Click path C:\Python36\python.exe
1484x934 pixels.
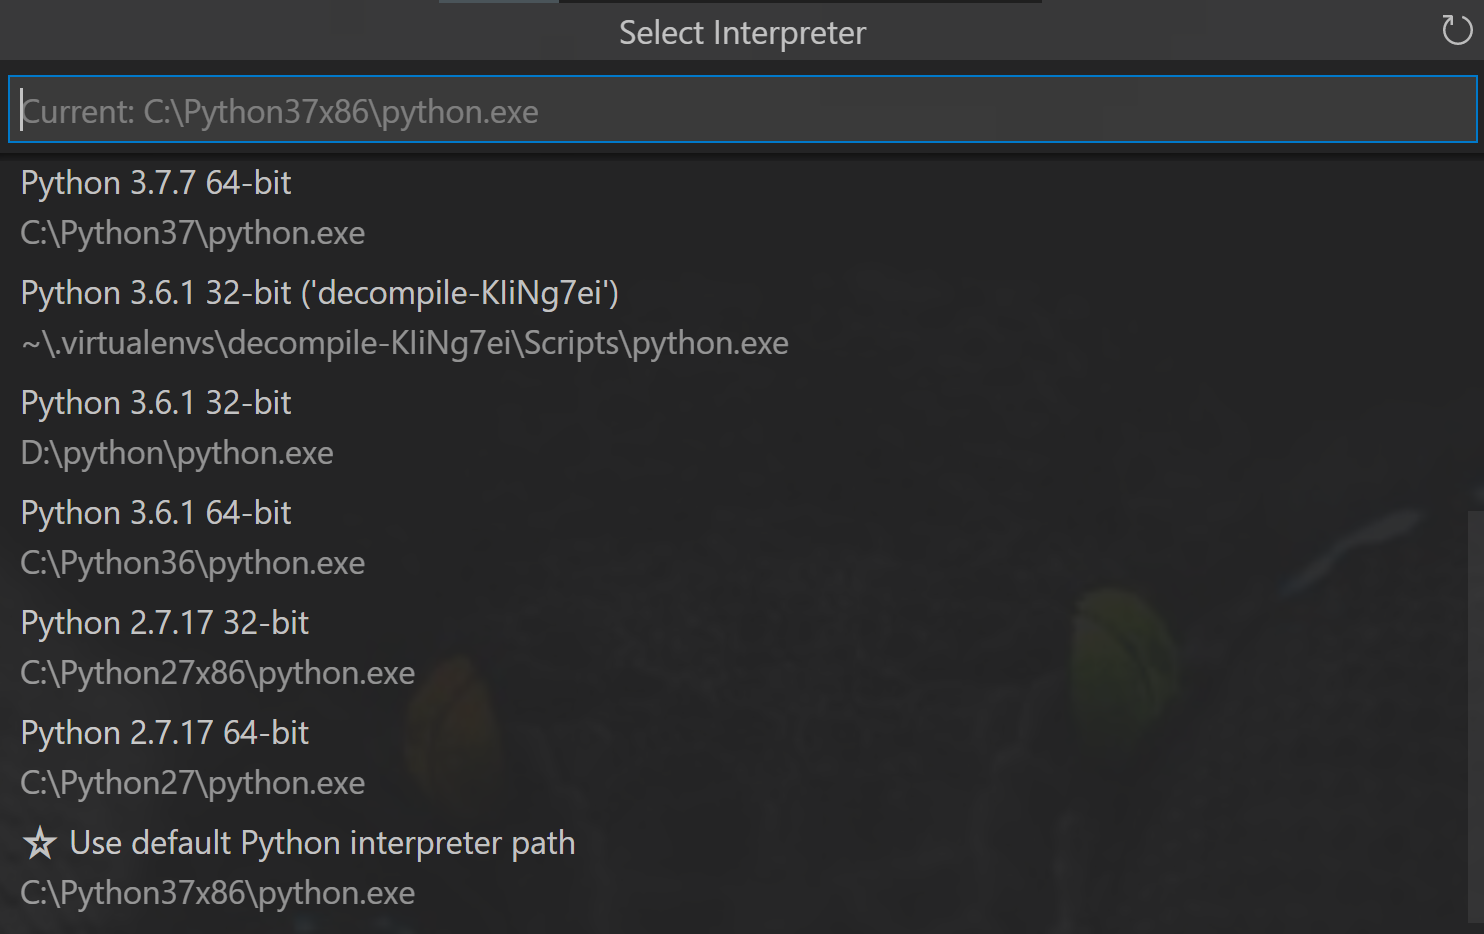191,562
